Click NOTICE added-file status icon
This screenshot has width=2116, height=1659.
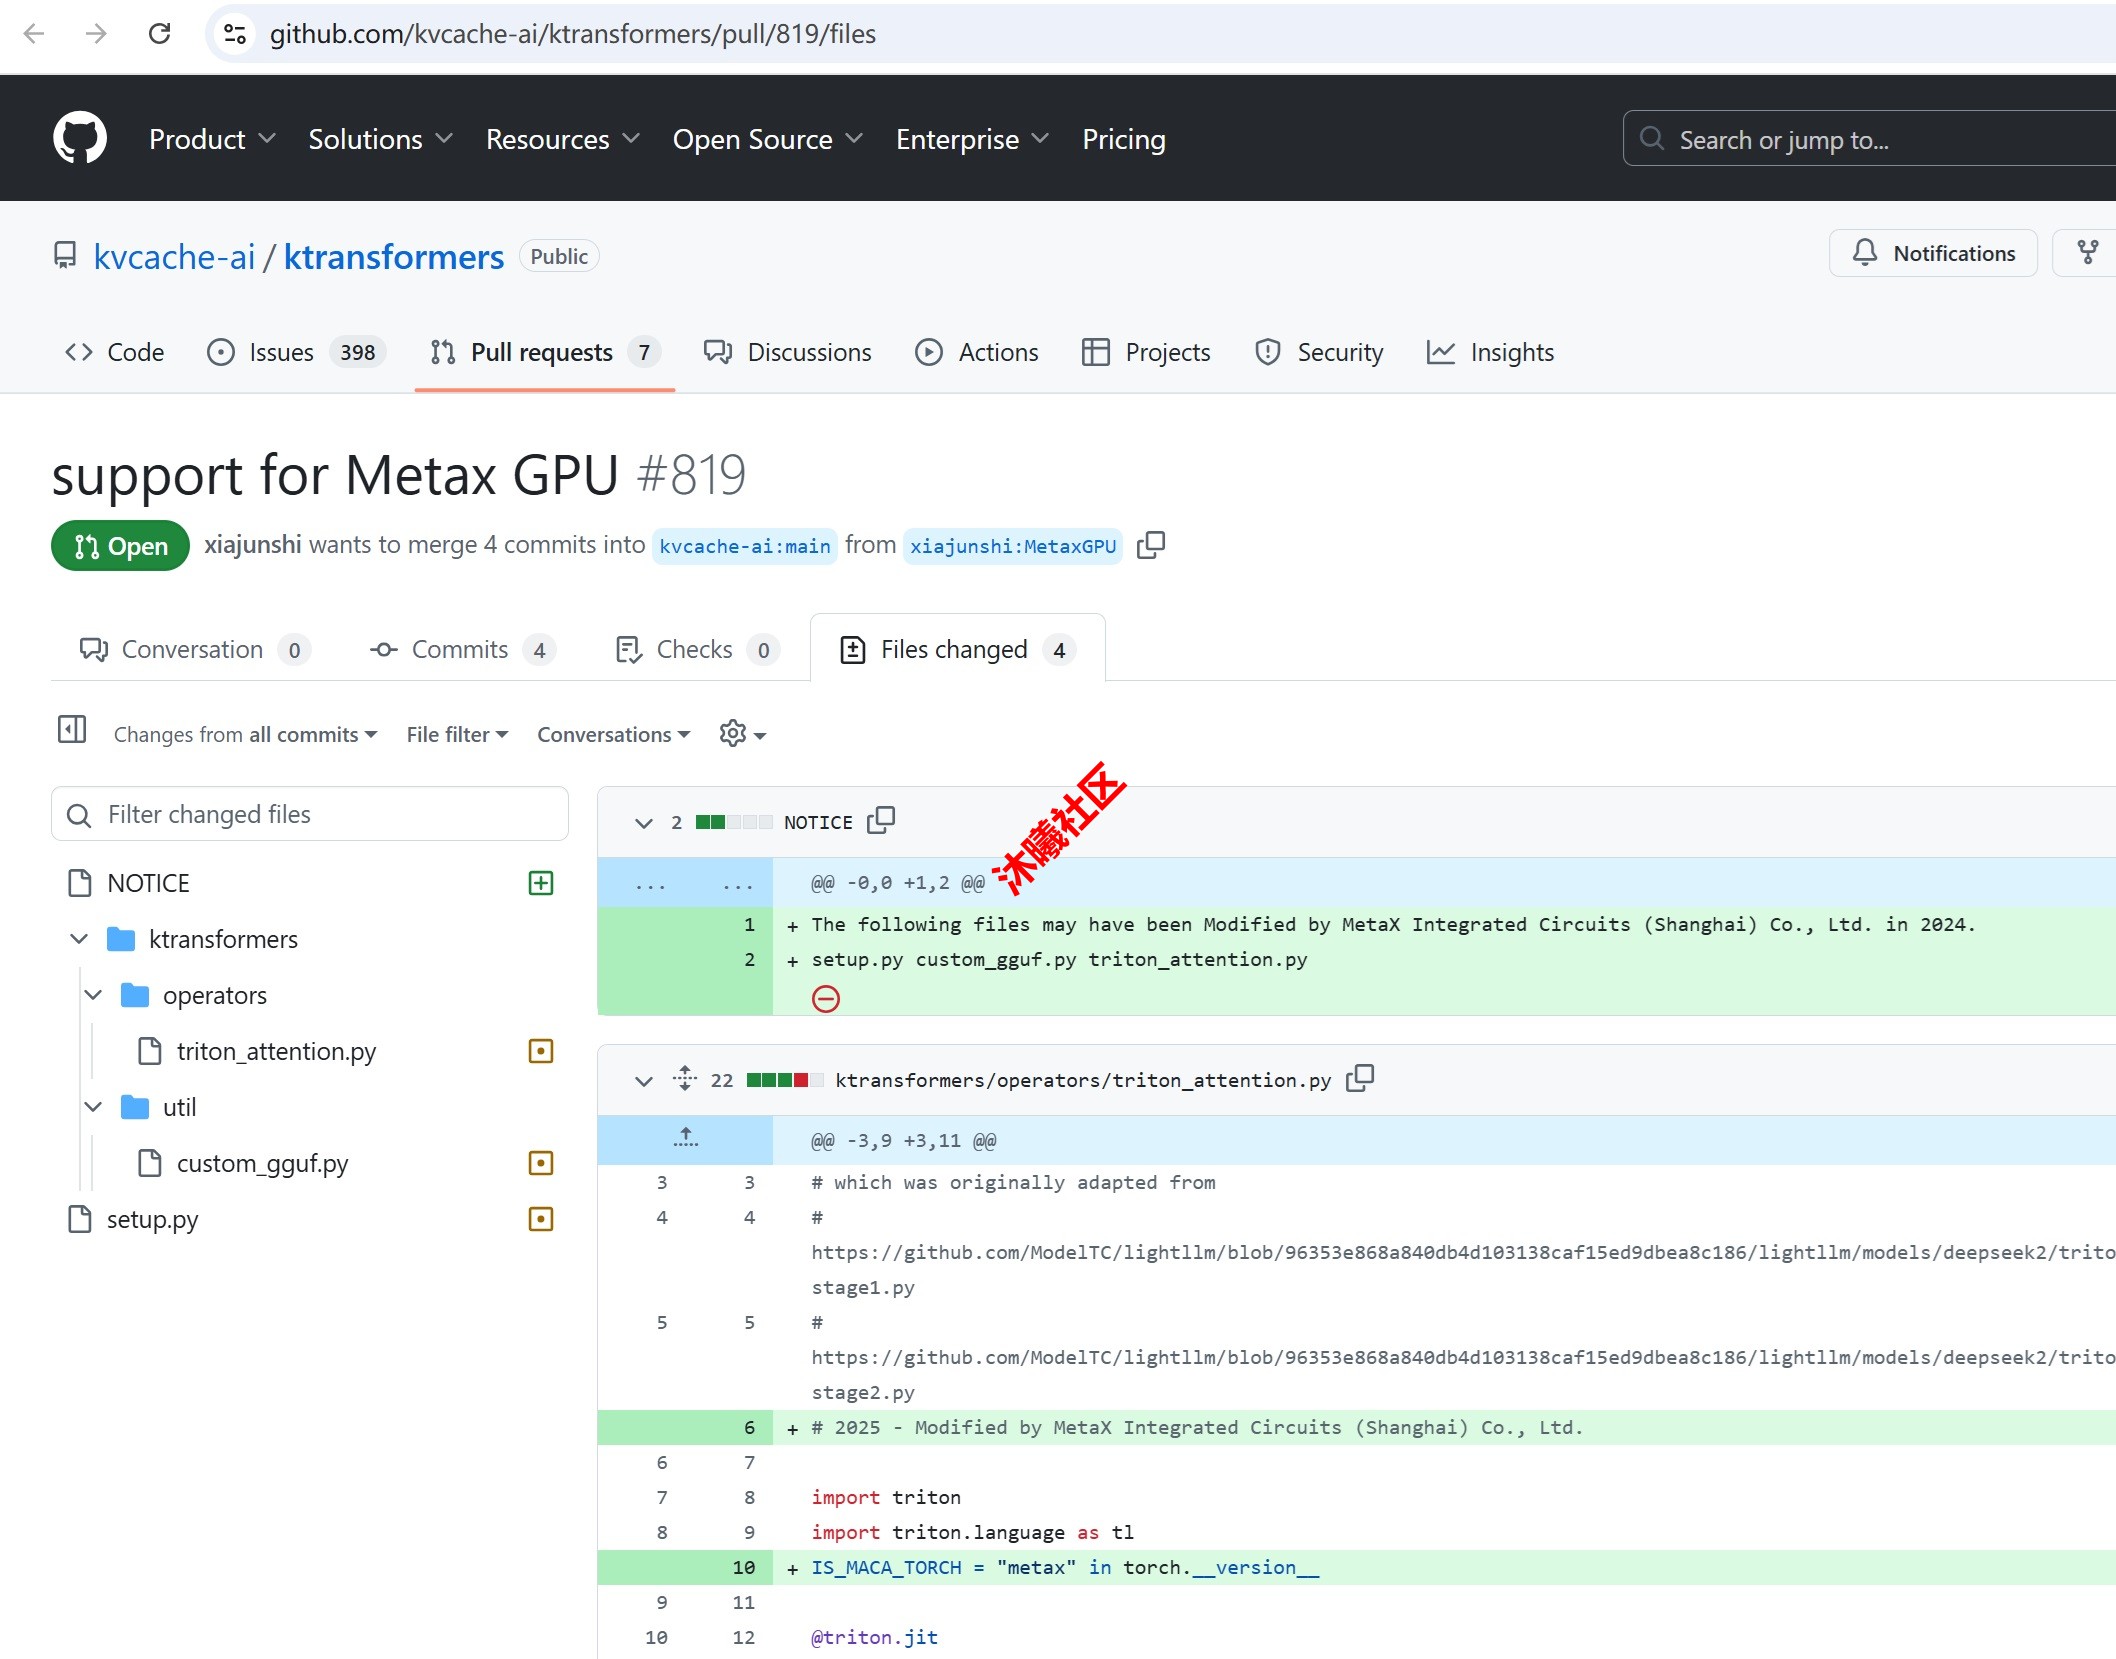point(541,883)
